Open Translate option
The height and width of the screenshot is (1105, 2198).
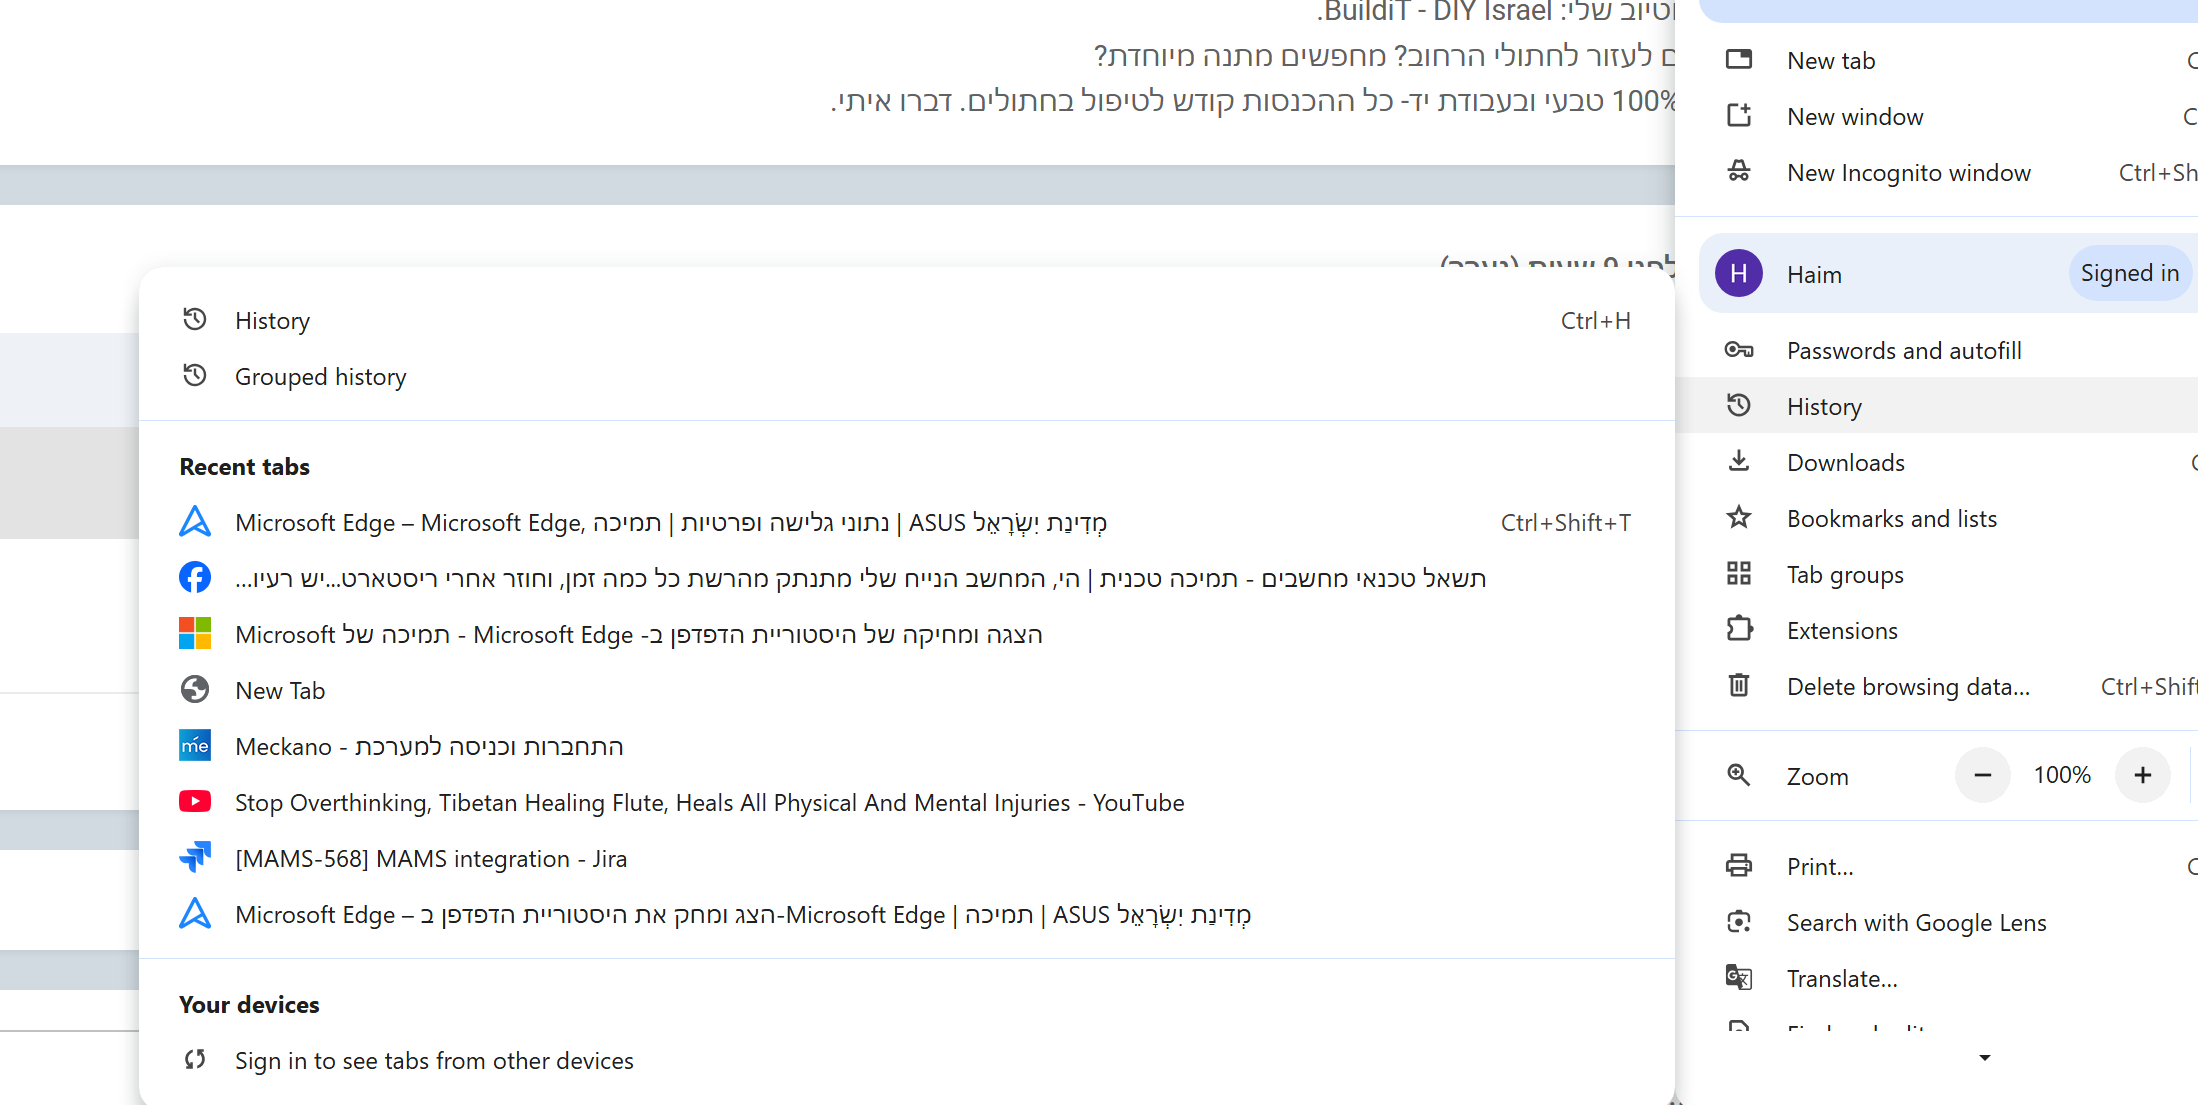click(x=1937, y=979)
